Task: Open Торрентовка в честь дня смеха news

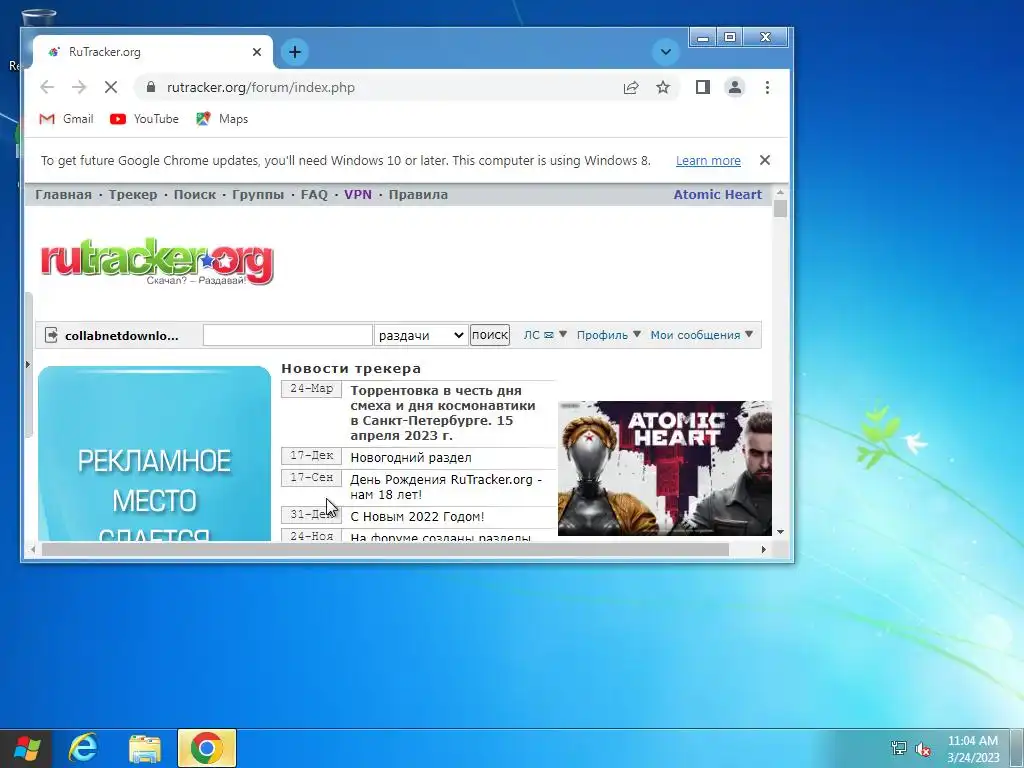Action: [x=443, y=413]
